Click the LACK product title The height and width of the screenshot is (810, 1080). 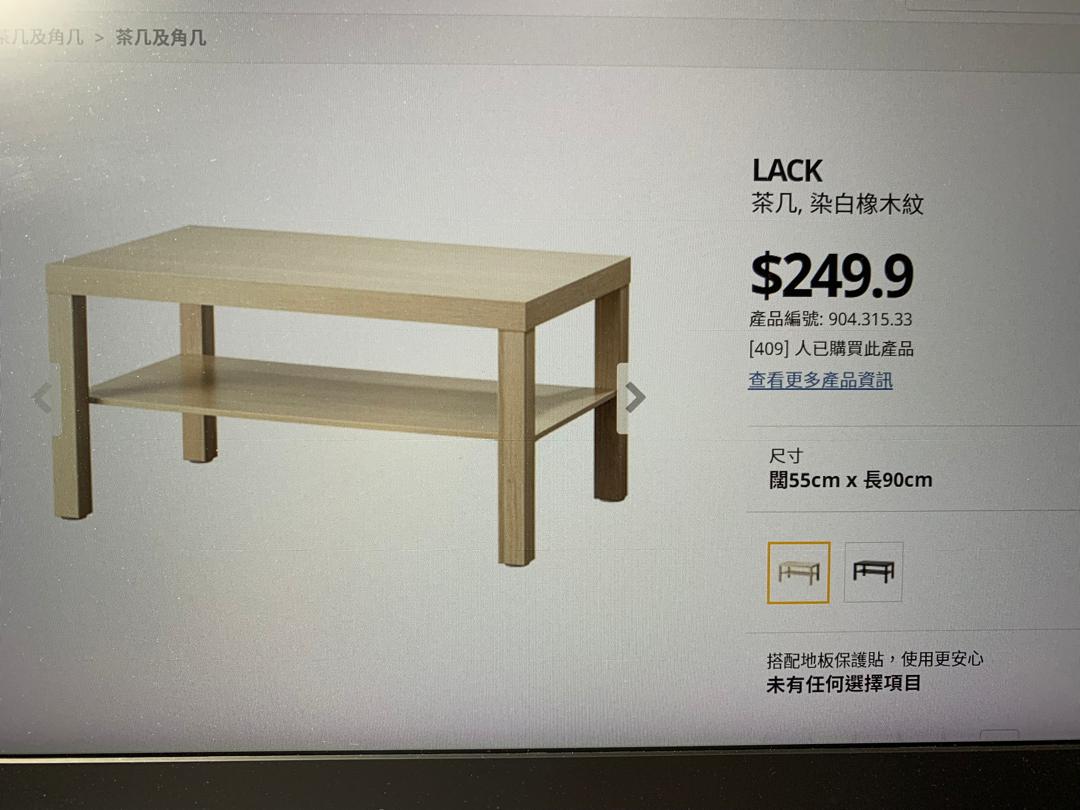click(787, 171)
